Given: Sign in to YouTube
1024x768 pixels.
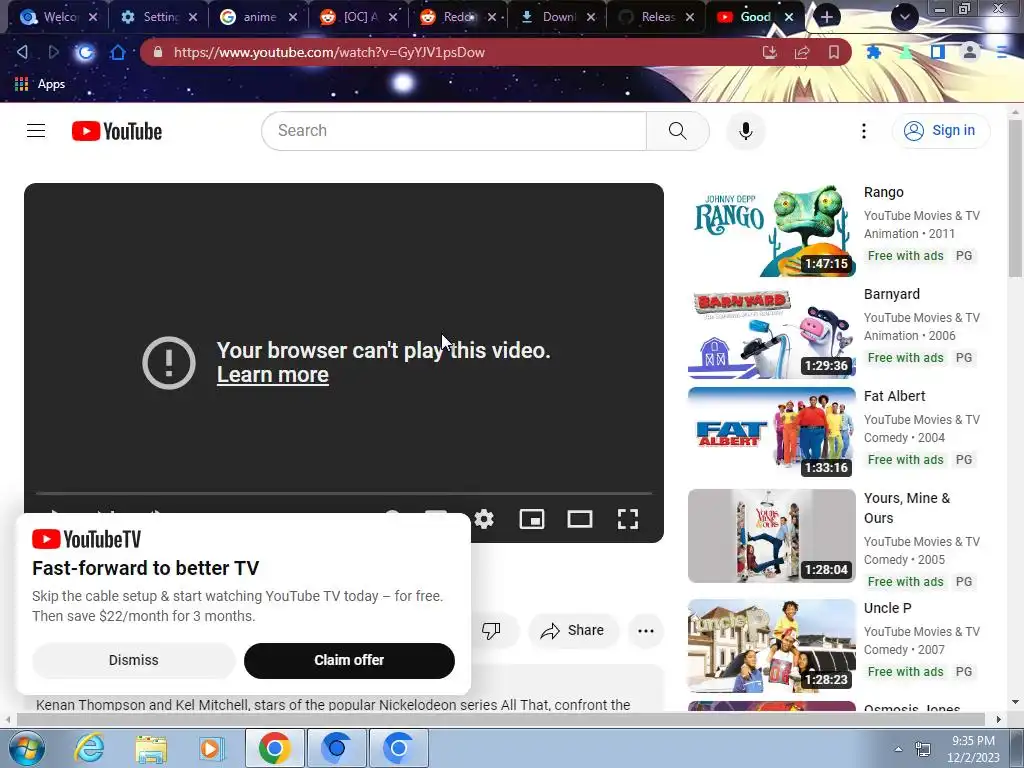Looking at the screenshot, I should pyautogui.click(x=940, y=131).
